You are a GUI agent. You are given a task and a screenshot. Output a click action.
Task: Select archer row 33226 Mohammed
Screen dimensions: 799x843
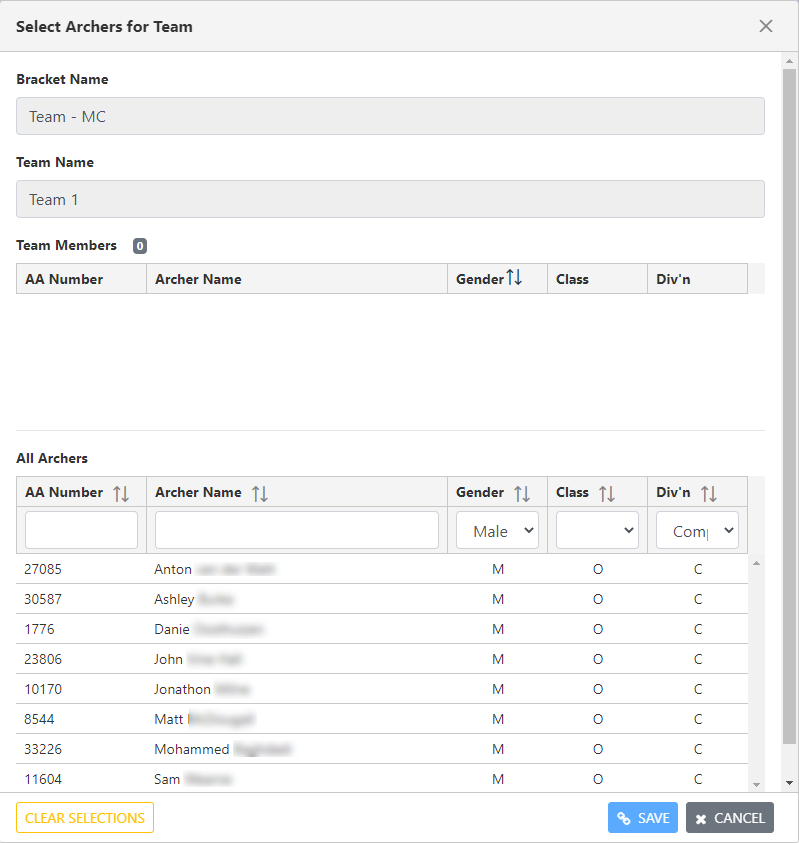point(382,749)
